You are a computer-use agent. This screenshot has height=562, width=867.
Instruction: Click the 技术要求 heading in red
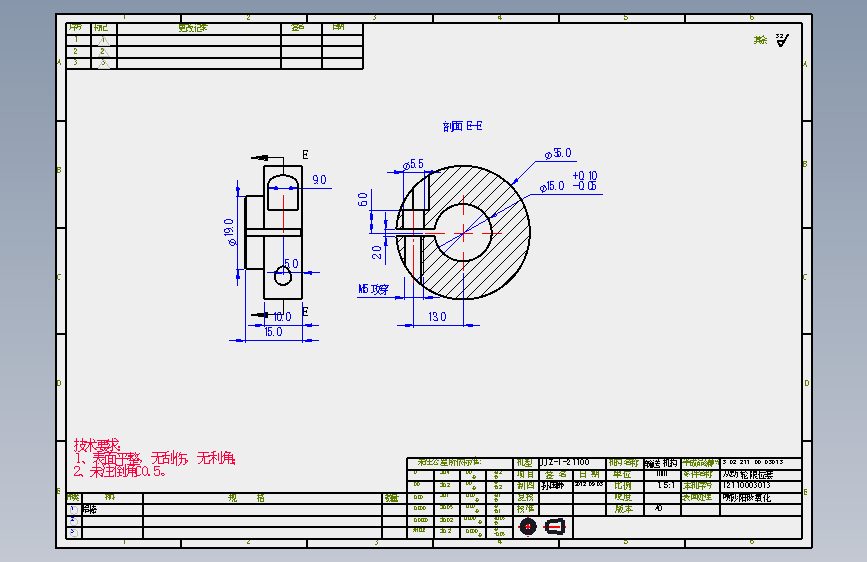click(x=97, y=445)
